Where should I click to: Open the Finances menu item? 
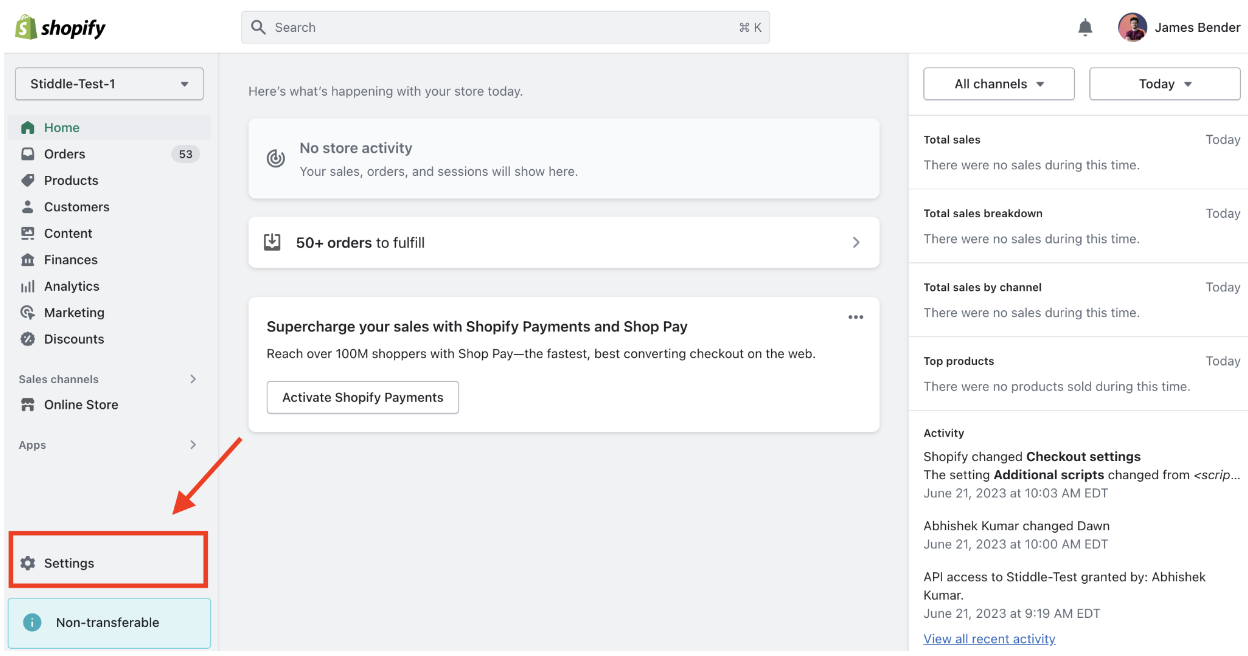(x=109, y=260)
